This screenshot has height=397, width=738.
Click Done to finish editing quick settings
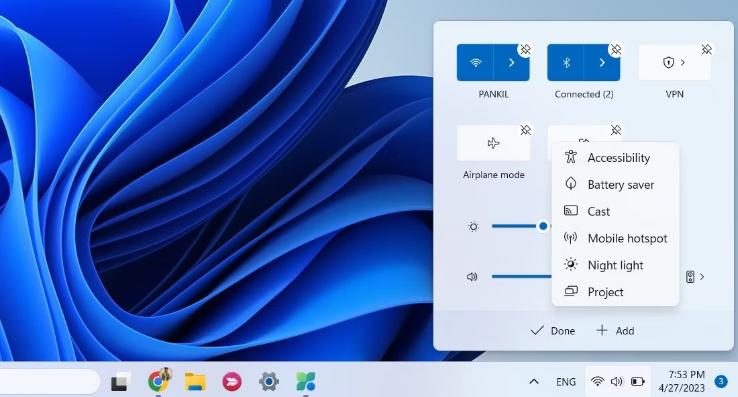click(553, 331)
